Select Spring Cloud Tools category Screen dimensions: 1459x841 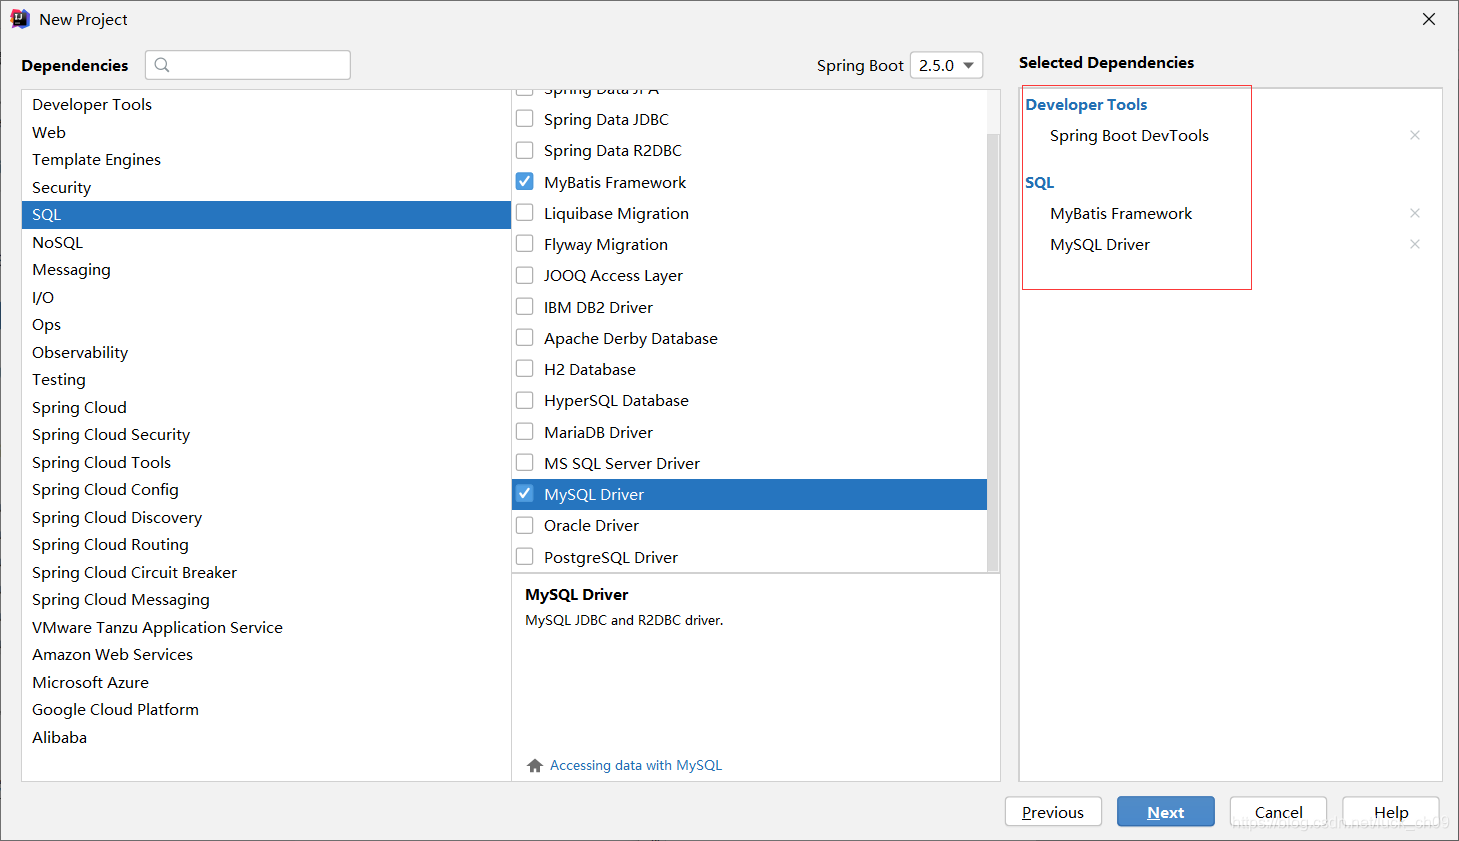[266, 462]
